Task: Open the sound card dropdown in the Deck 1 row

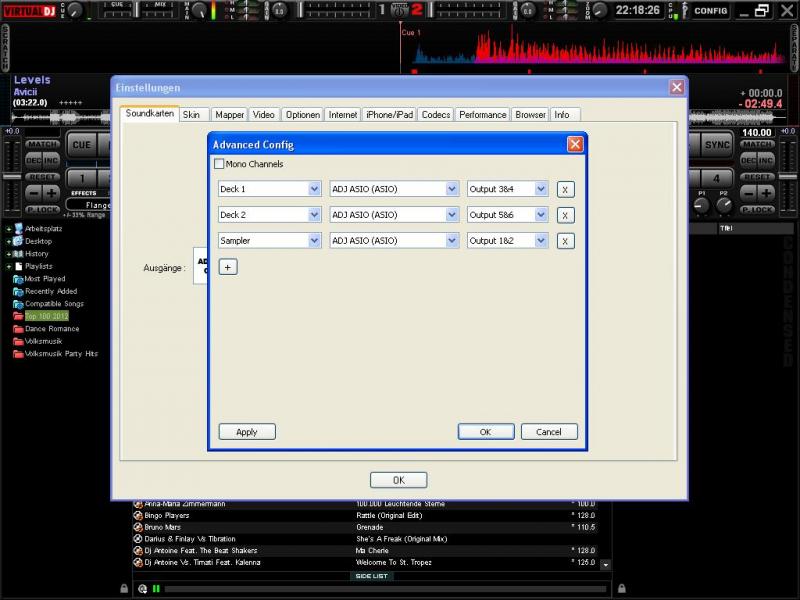Action: (x=394, y=189)
